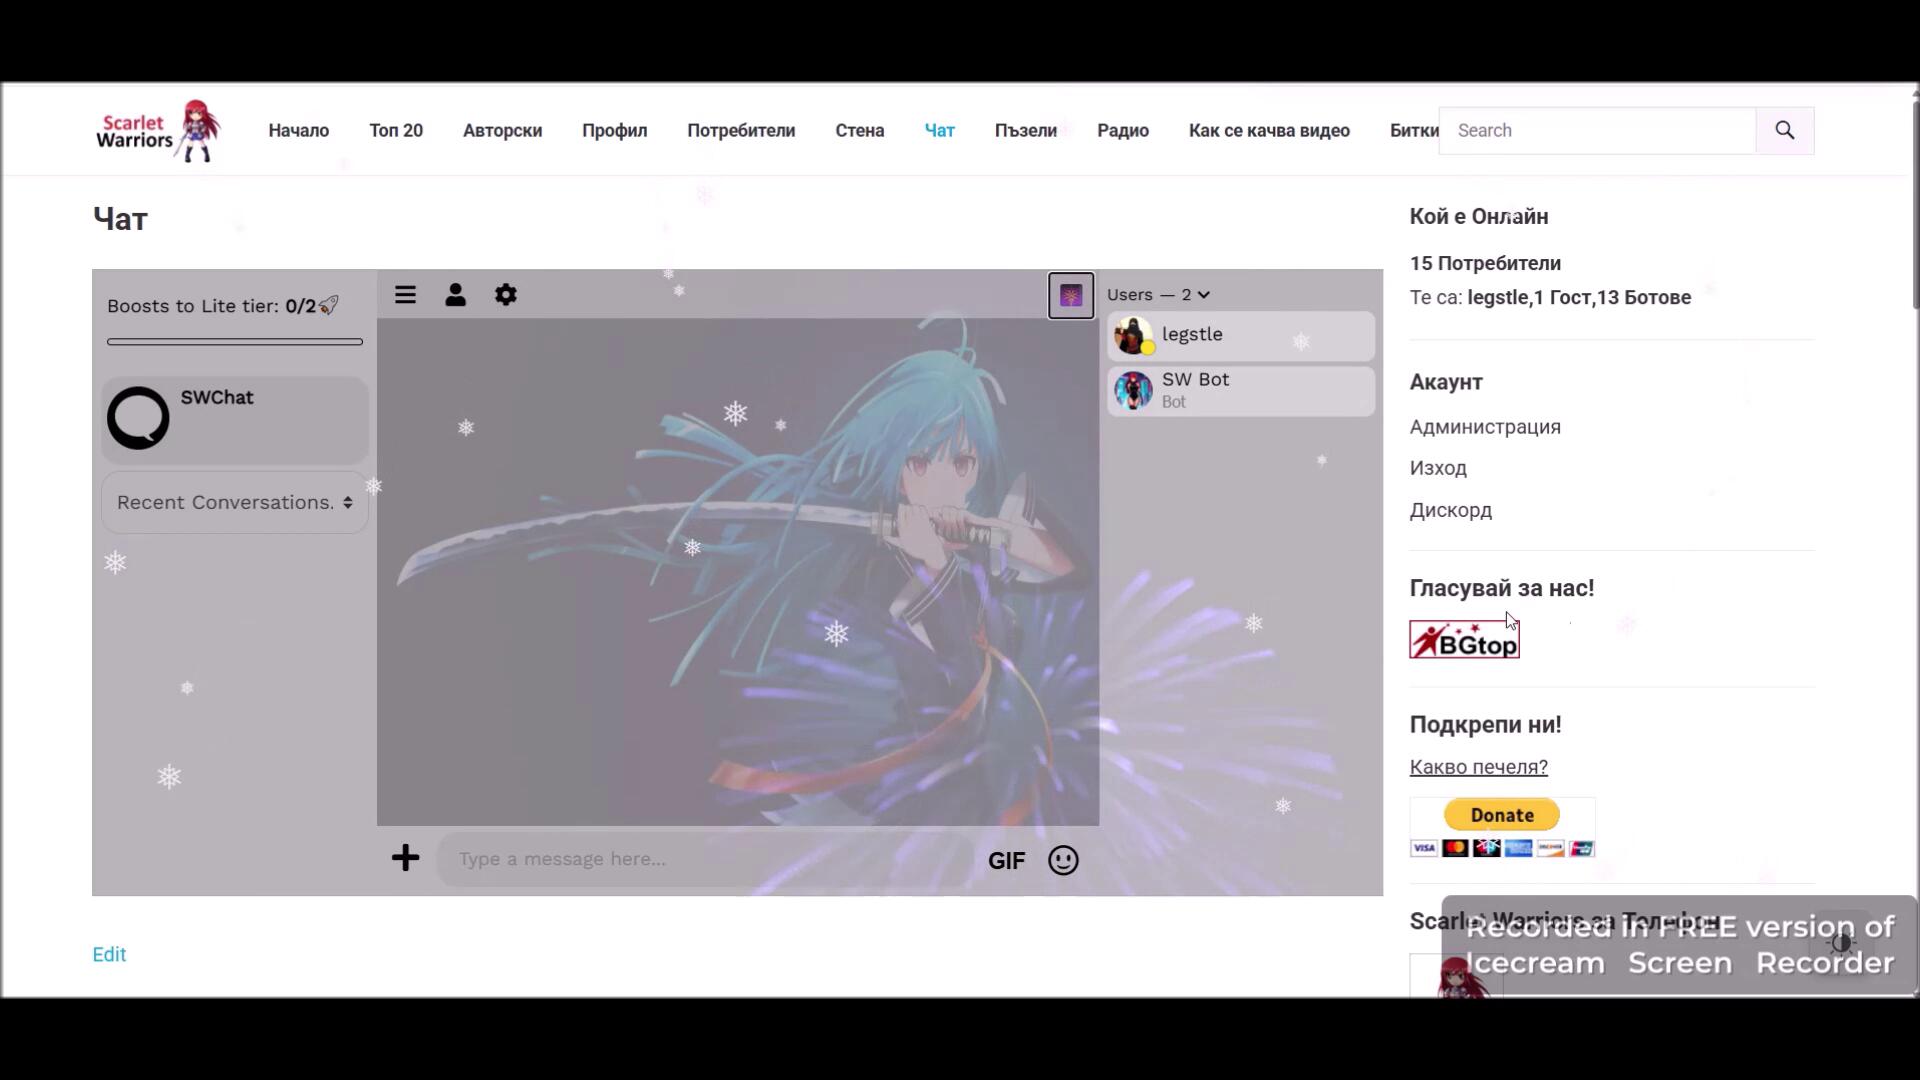Open the Топ 20 menu item
The height and width of the screenshot is (1080, 1920).
pos(396,131)
